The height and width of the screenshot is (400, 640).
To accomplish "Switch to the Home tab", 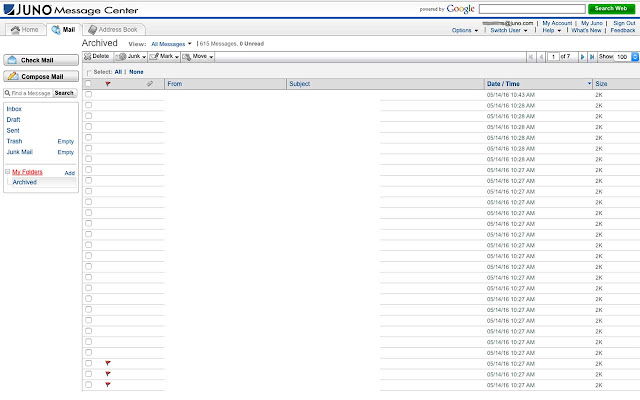I will (x=25, y=30).
